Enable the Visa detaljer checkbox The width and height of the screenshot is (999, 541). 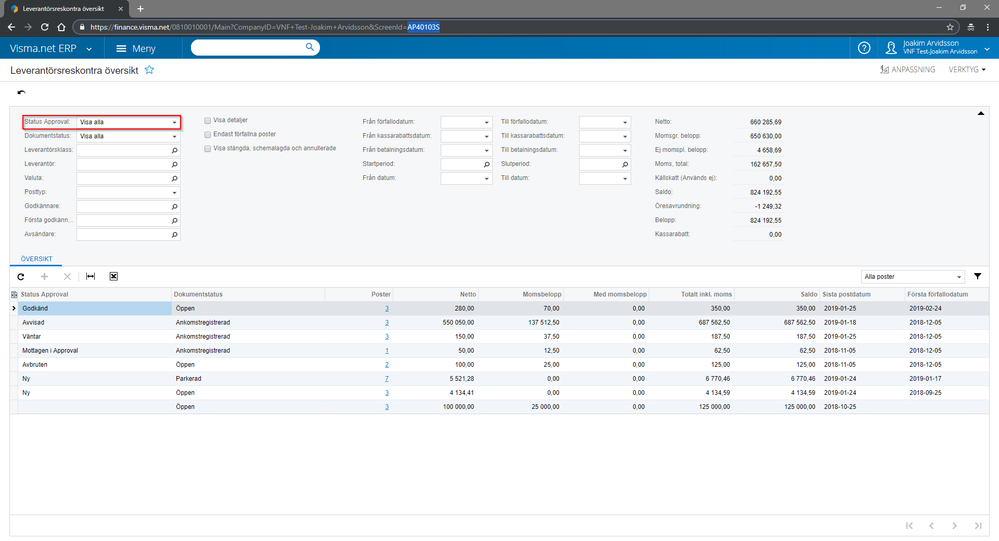point(207,120)
